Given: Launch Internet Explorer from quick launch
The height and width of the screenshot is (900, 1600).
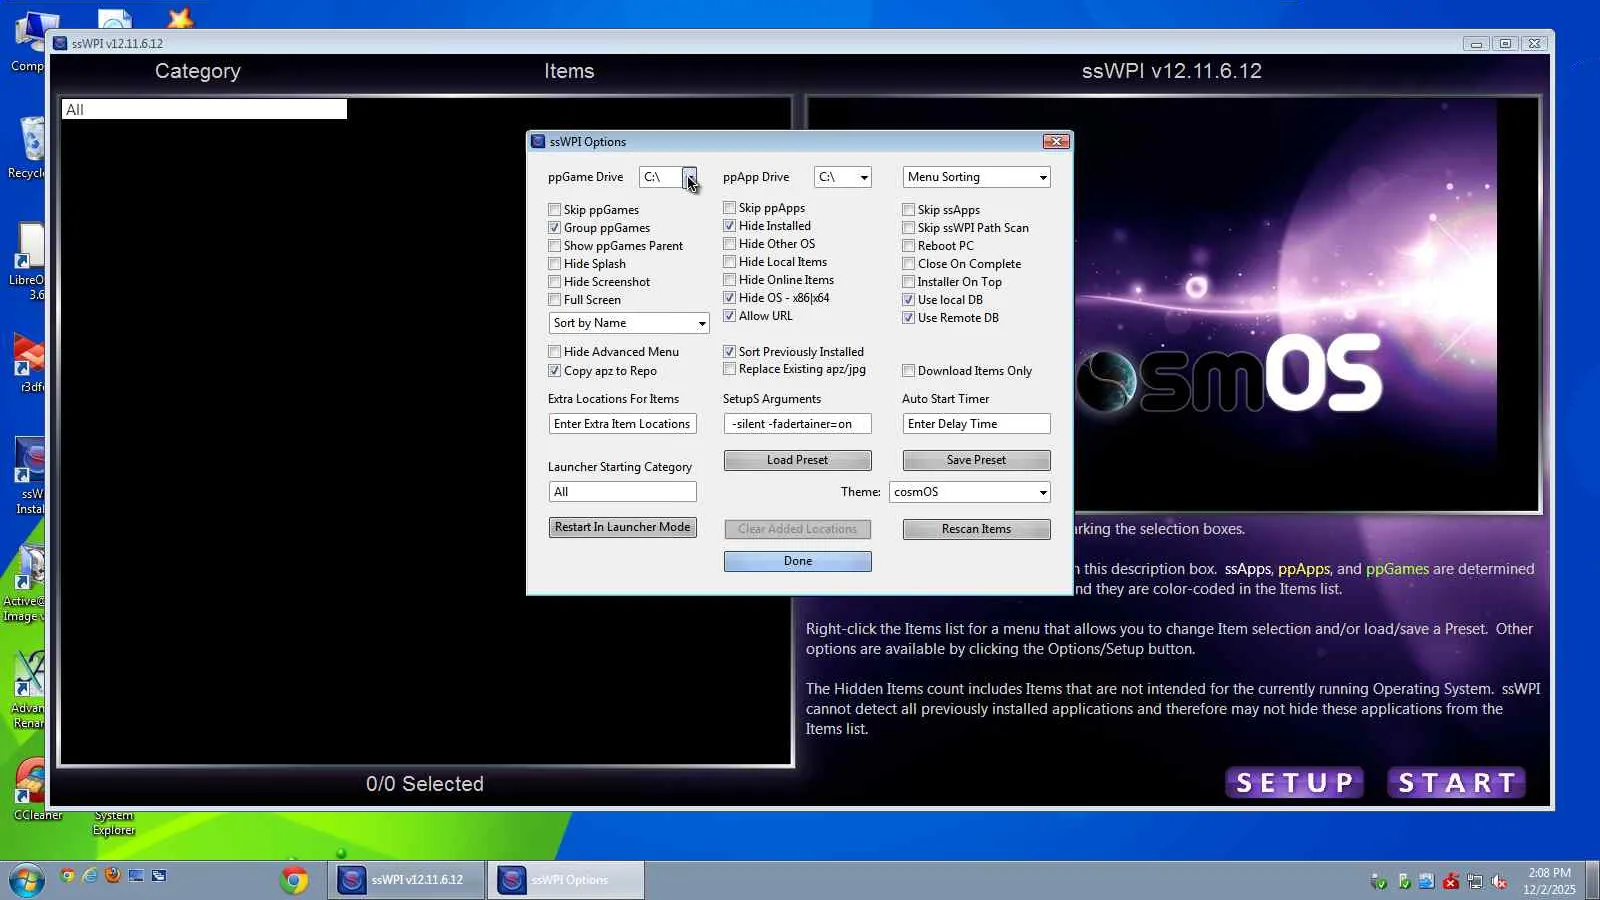Looking at the screenshot, I should point(90,876).
